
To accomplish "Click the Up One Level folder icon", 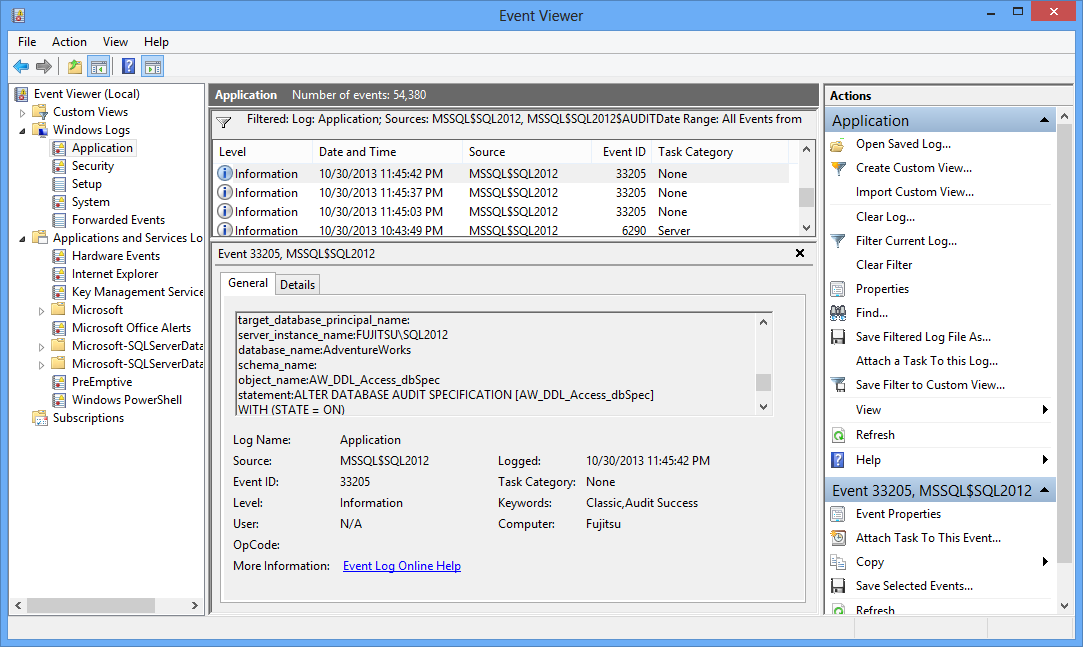I will tap(75, 67).
